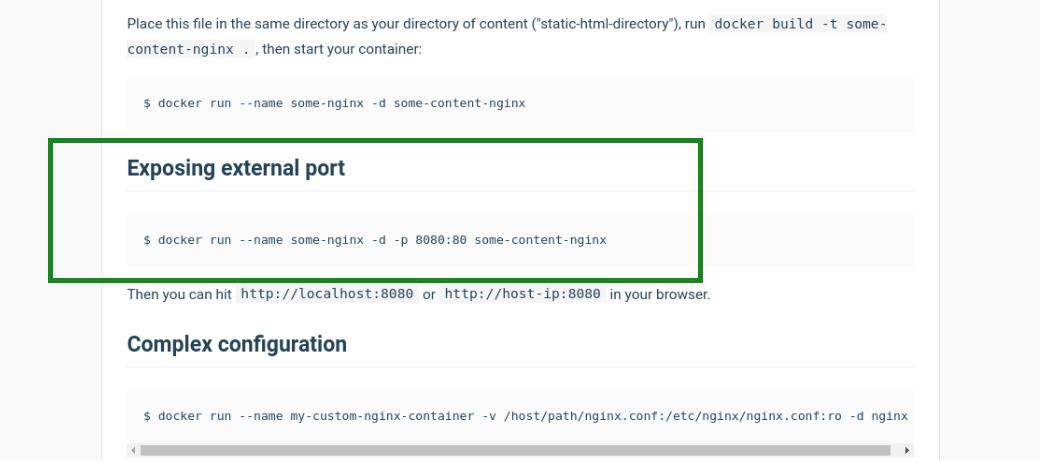
Task: Click the "docker run --name some-nginx -d" command line
Action: pyautogui.click(x=334, y=103)
